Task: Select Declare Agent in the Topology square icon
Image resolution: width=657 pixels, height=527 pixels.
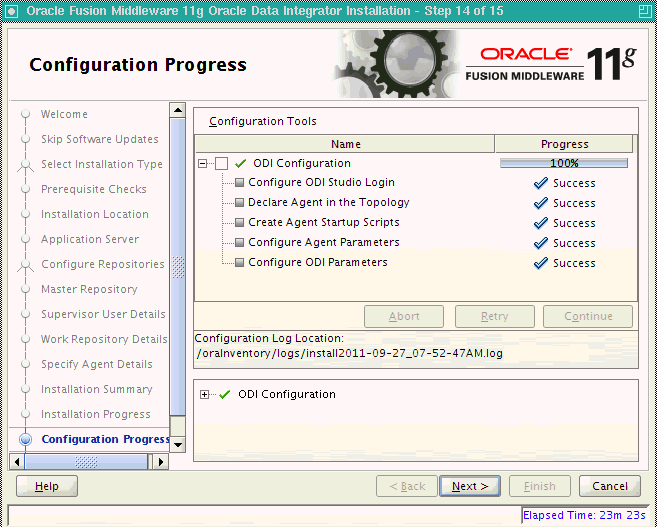Action: click(239, 202)
